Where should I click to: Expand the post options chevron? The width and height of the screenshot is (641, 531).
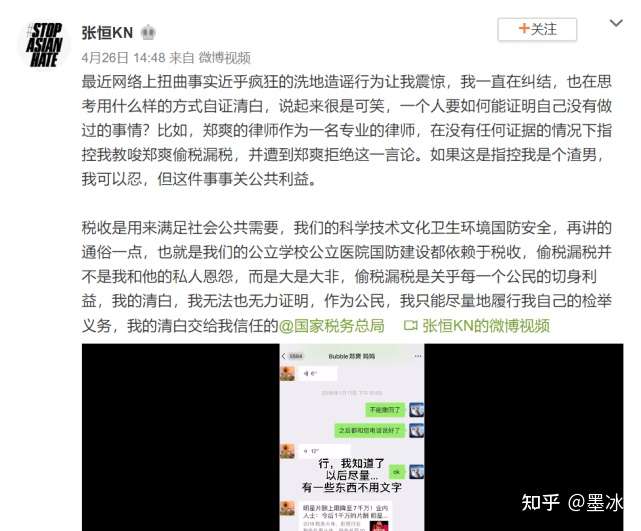[616, 23]
